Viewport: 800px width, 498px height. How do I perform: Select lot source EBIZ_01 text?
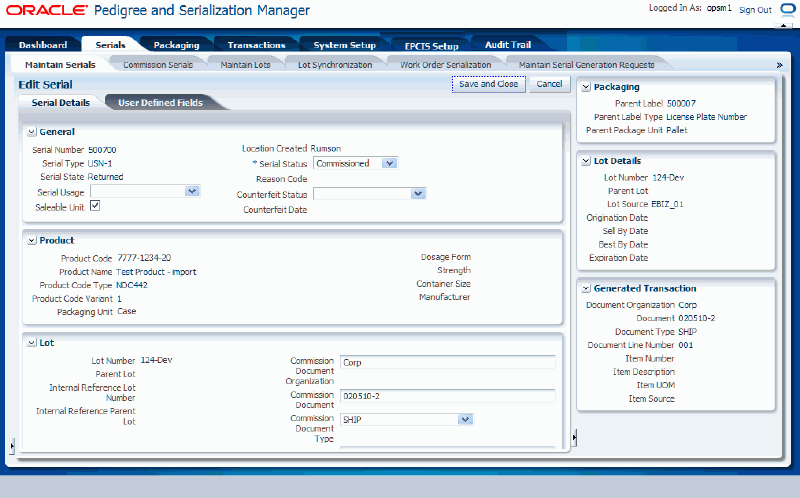pos(667,204)
